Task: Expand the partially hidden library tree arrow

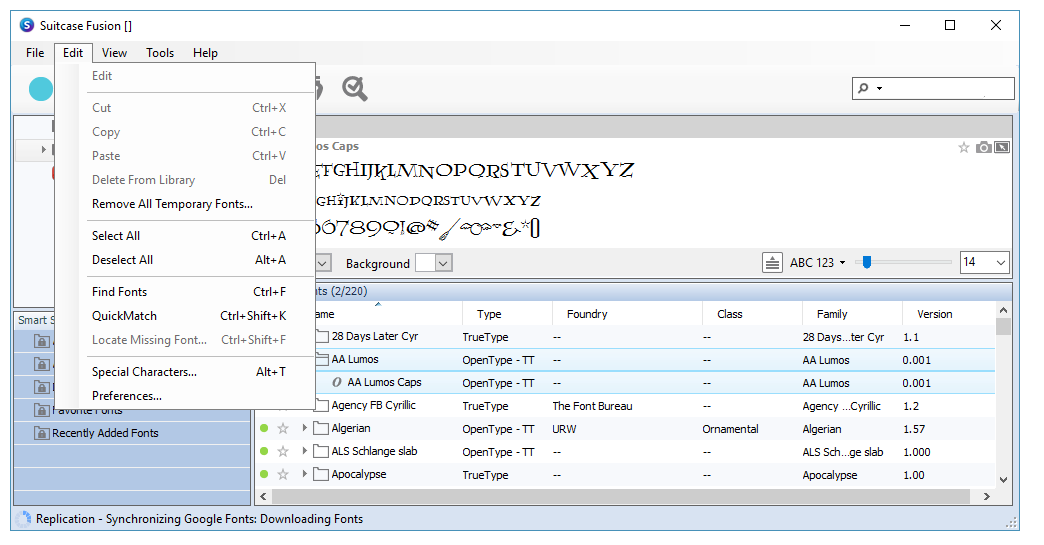Action: point(43,149)
